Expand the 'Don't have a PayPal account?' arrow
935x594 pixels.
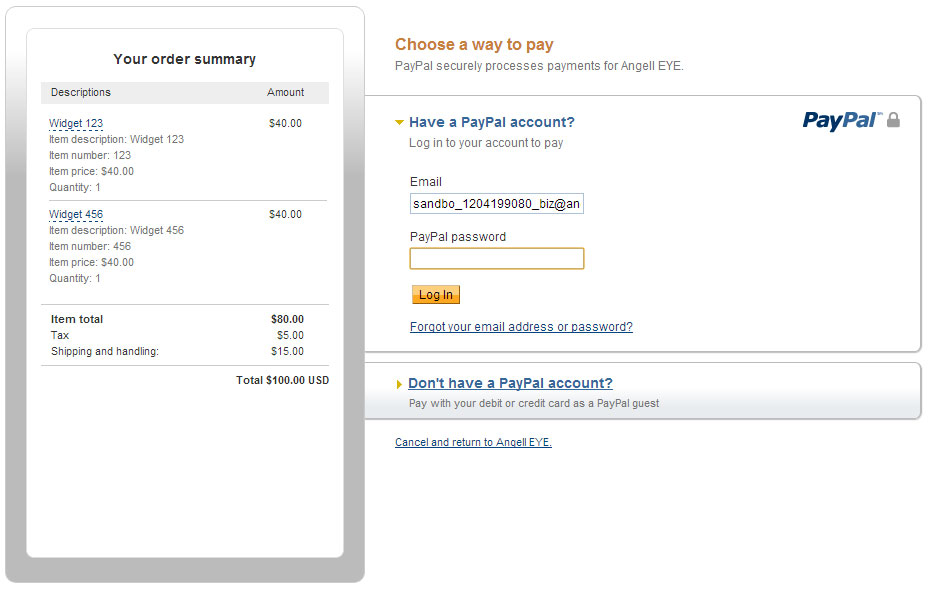pos(399,384)
